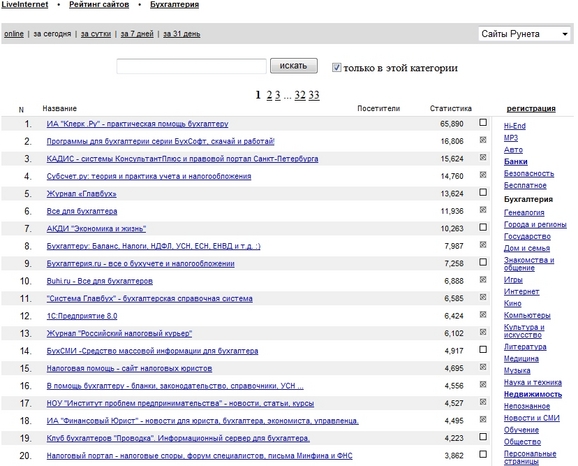
Task: Open the Государство category link
Action: coord(527,236)
